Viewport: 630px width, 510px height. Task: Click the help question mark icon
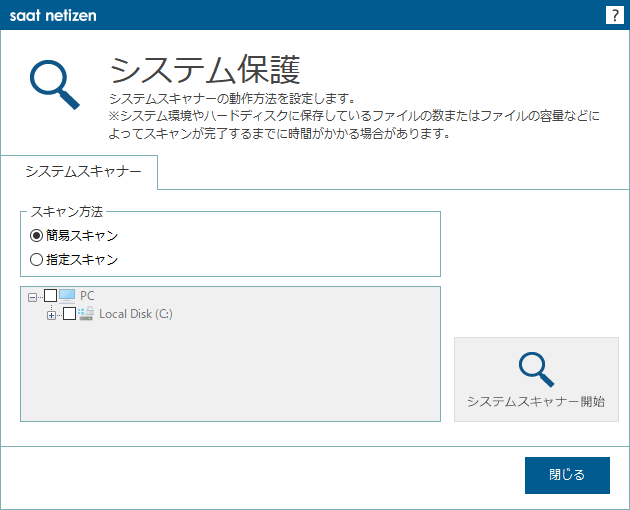[x=614, y=15]
